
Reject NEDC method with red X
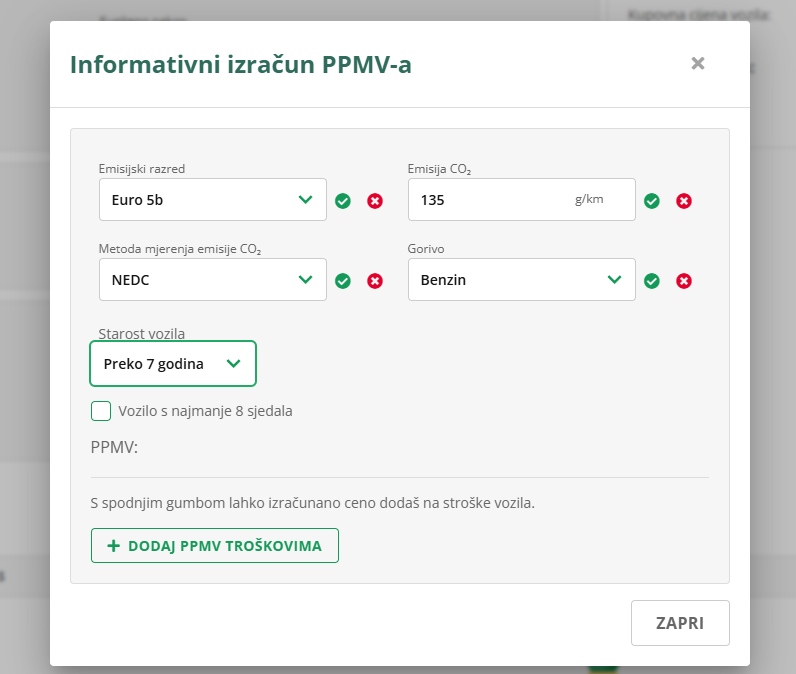(375, 281)
